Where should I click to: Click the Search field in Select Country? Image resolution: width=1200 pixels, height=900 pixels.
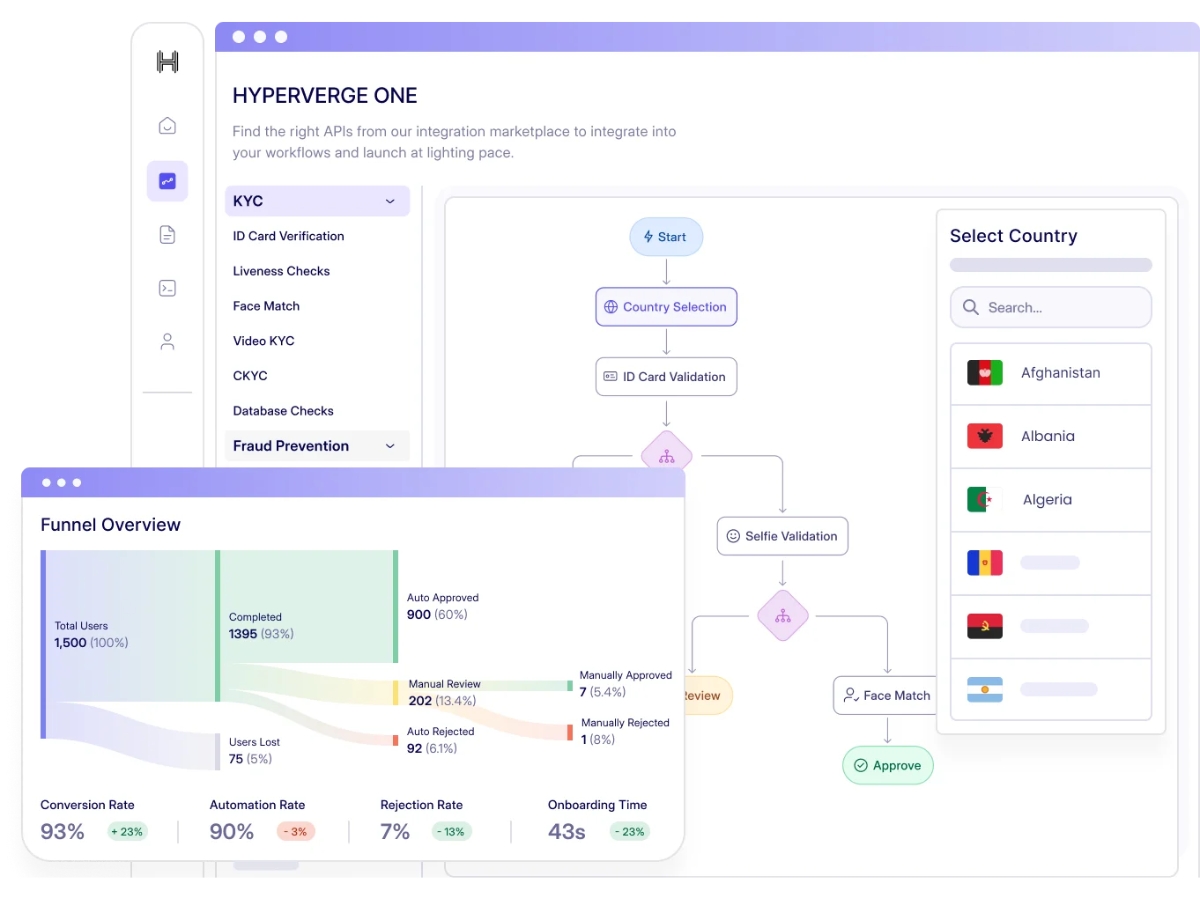click(x=1051, y=307)
